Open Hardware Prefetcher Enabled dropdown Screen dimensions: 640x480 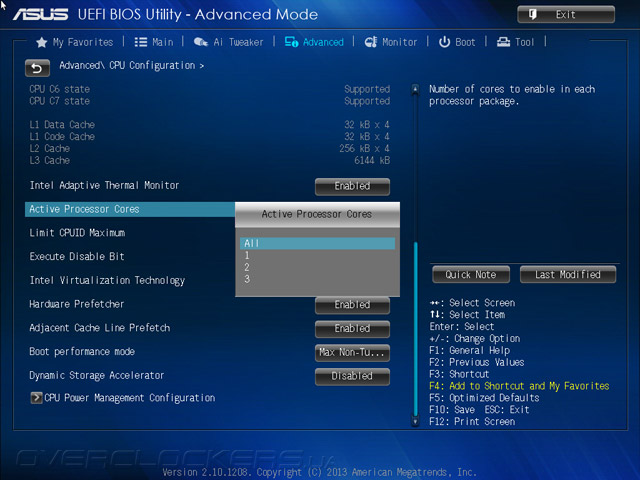pos(352,305)
